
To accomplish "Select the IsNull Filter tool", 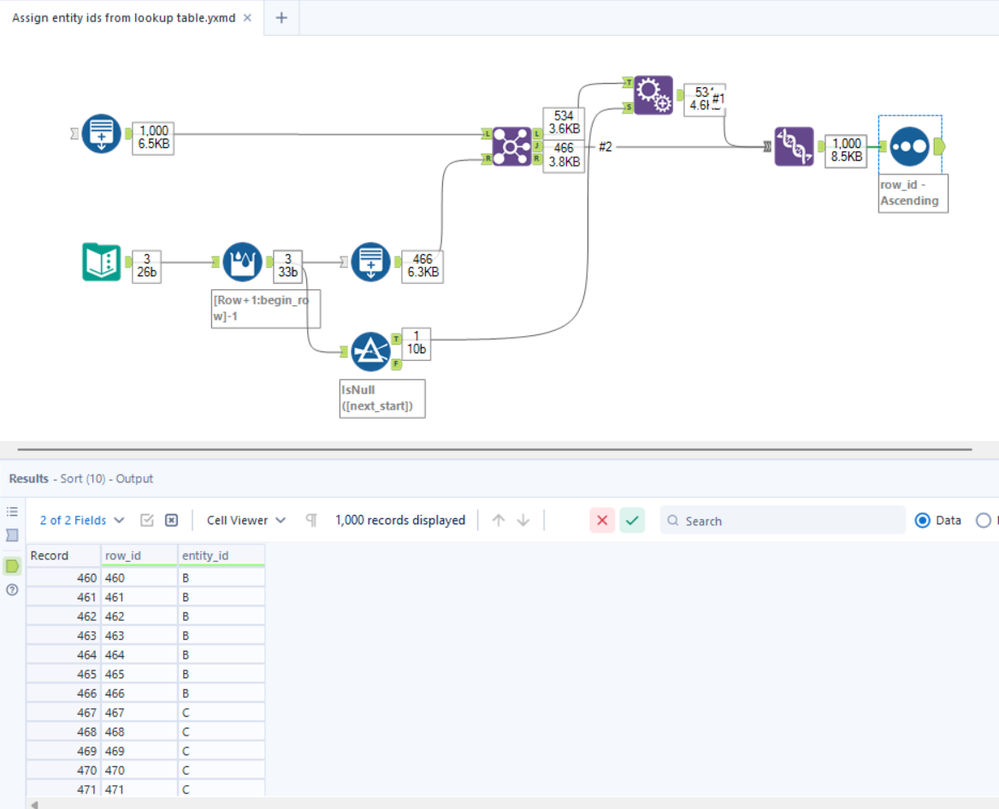I will [x=371, y=351].
